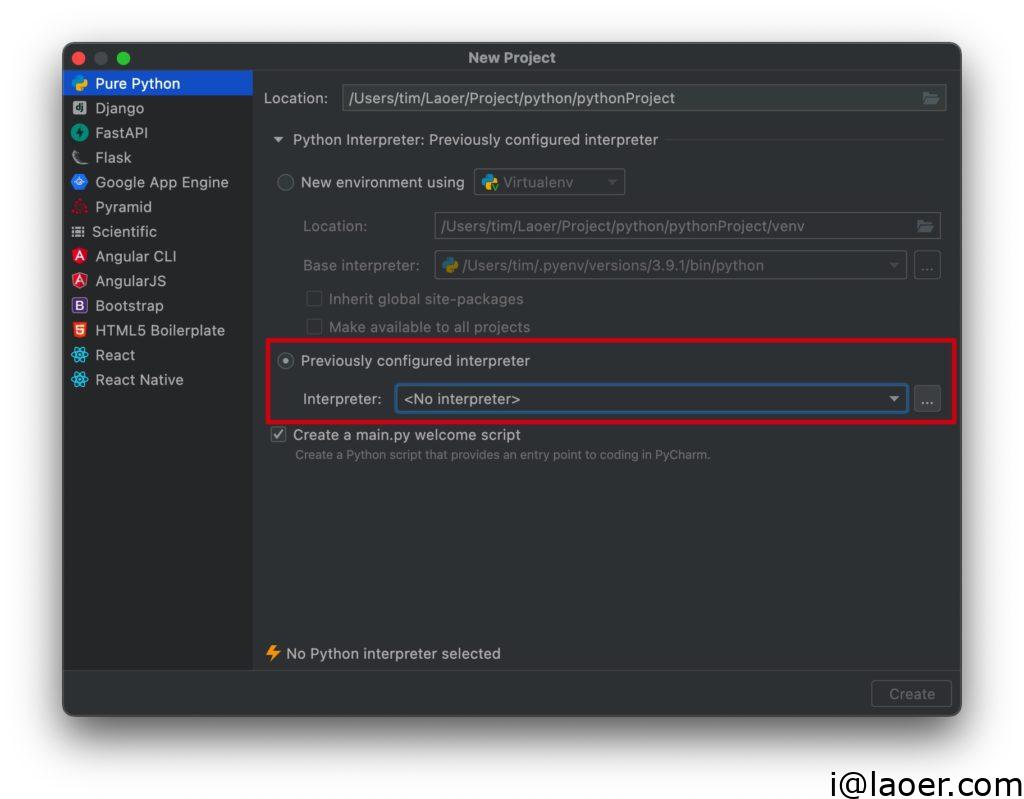Screen dimensions: 1024x799
Task: Click the Create button
Action: (x=911, y=694)
